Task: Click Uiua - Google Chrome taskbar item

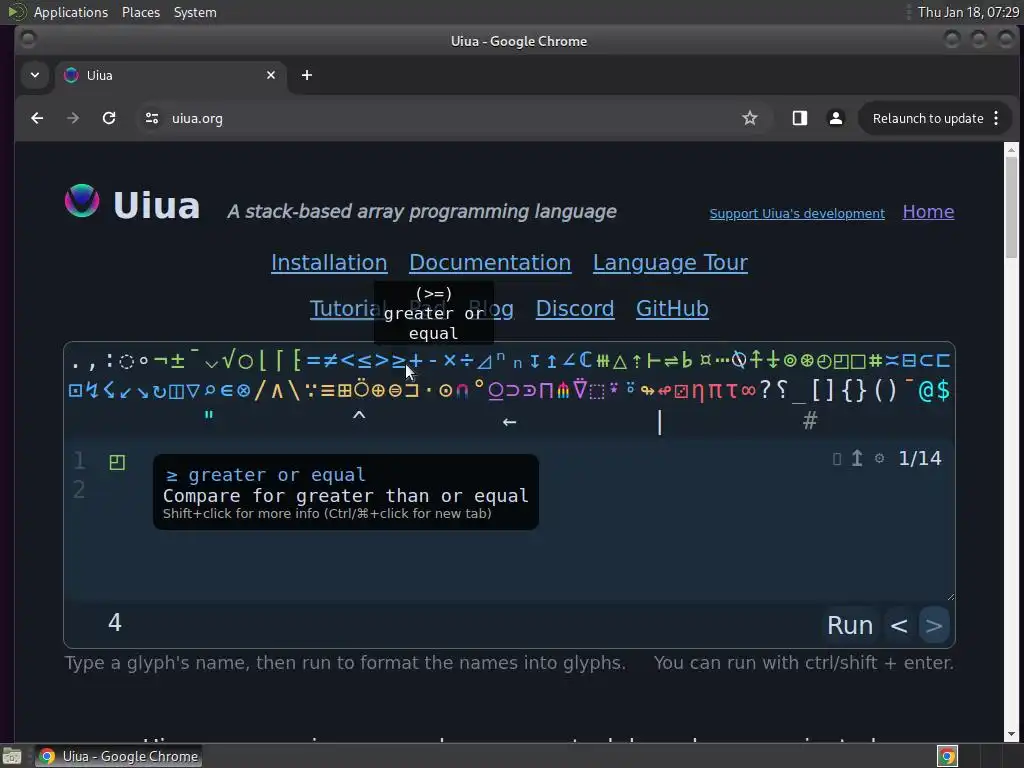Action: point(118,756)
